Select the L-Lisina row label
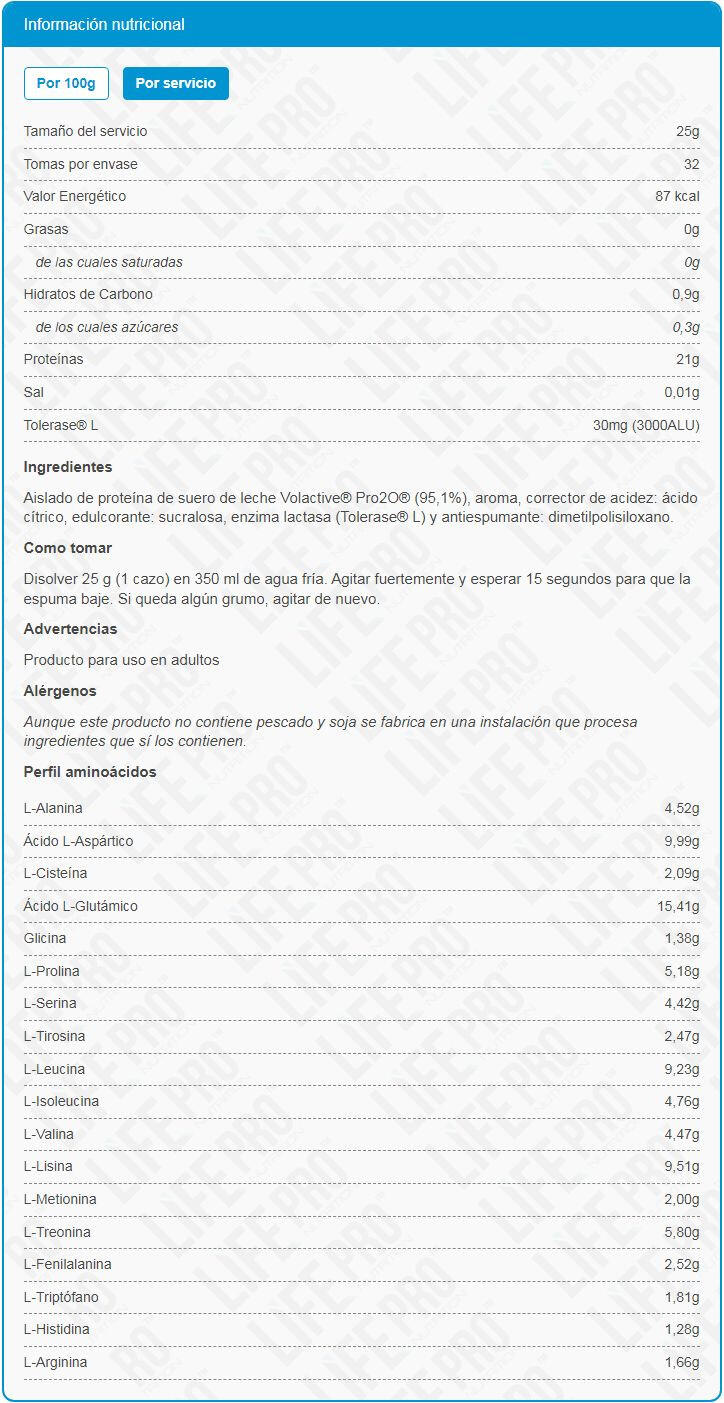This screenshot has width=724, height=1403. (x=48, y=1166)
